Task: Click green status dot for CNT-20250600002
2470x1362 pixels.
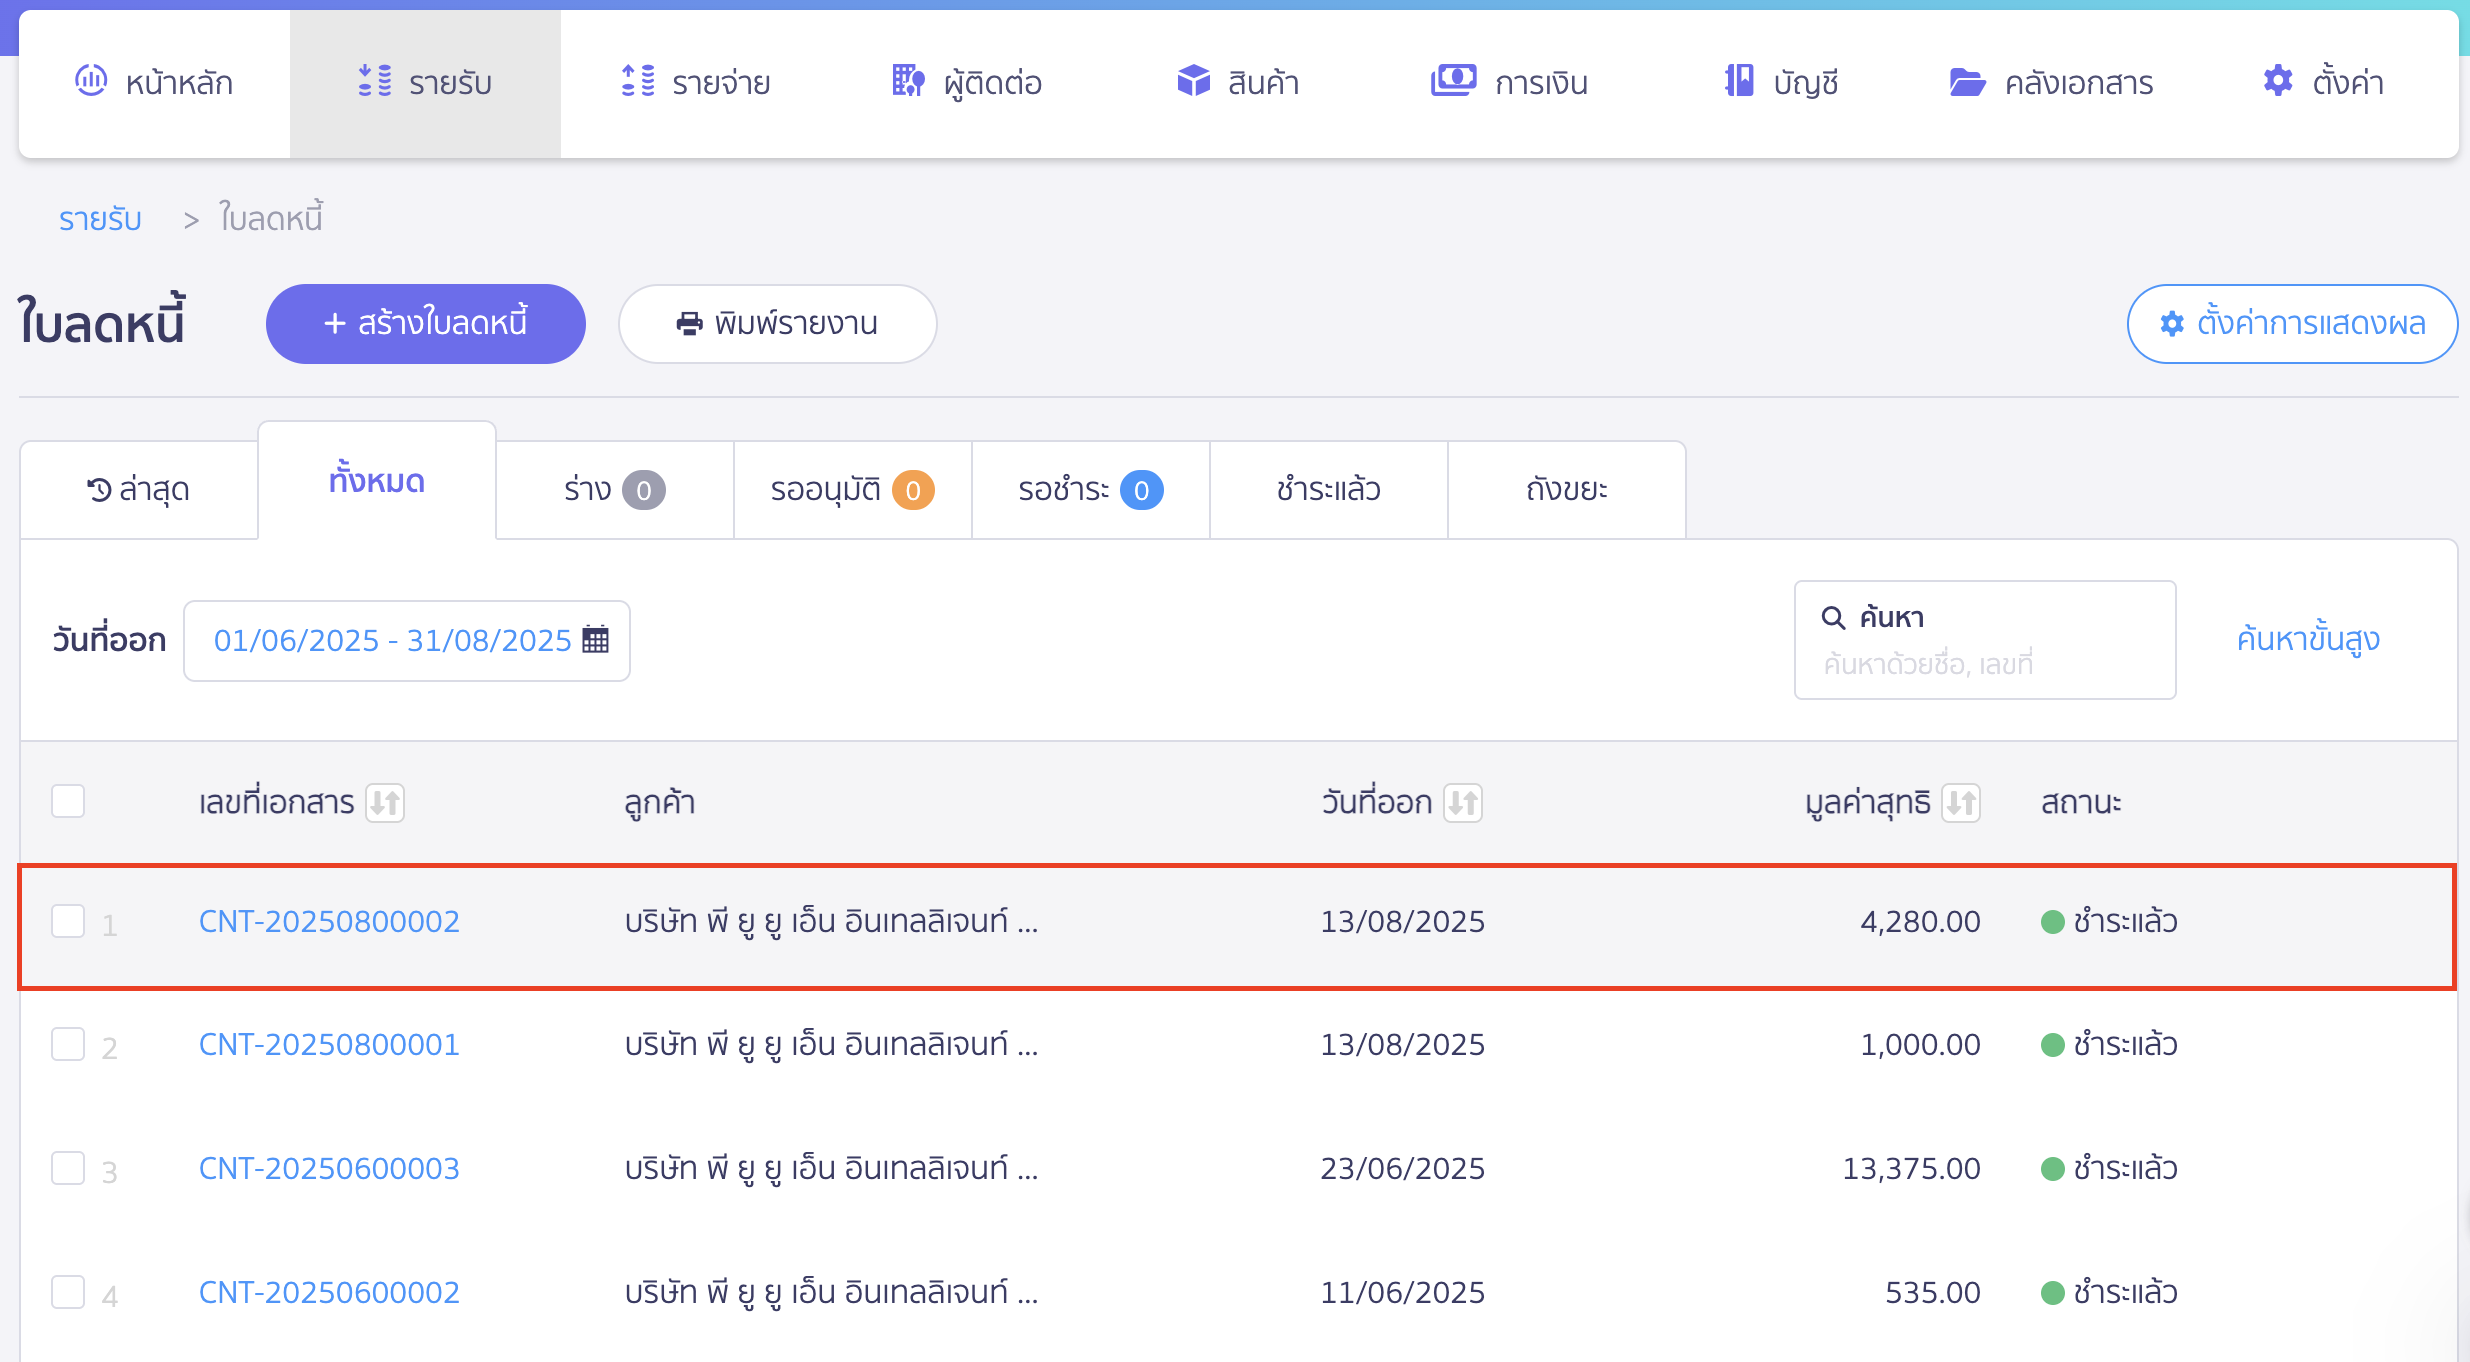Action: coord(2053,1293)
